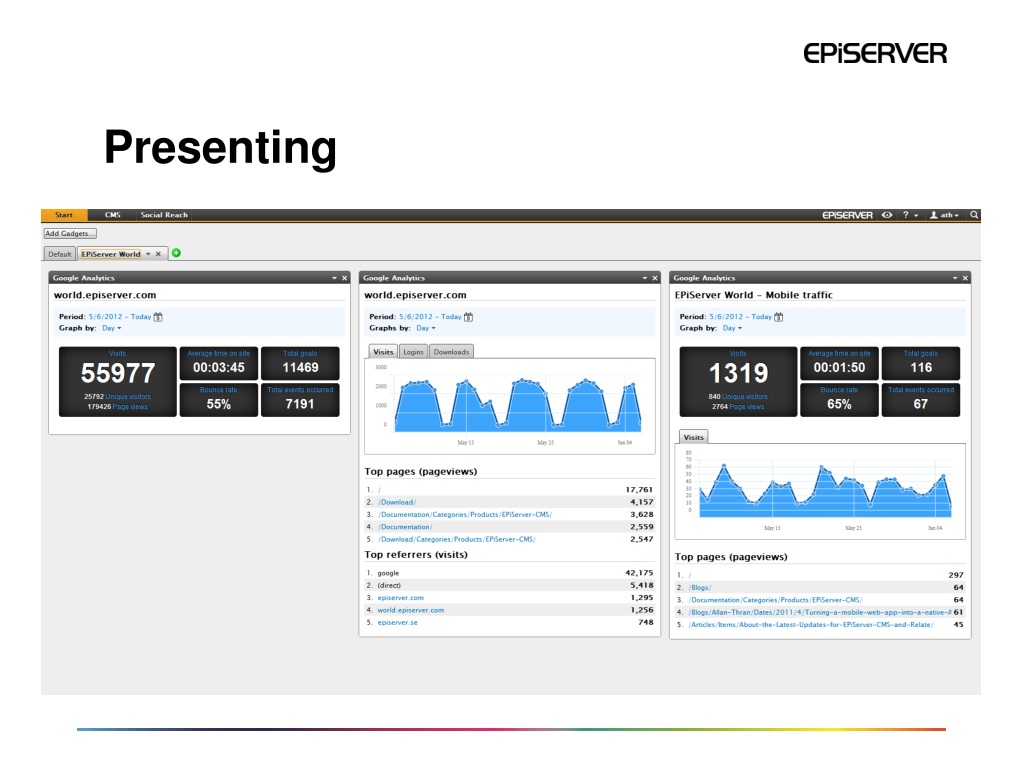Click the 55977 visits tile

118,381
